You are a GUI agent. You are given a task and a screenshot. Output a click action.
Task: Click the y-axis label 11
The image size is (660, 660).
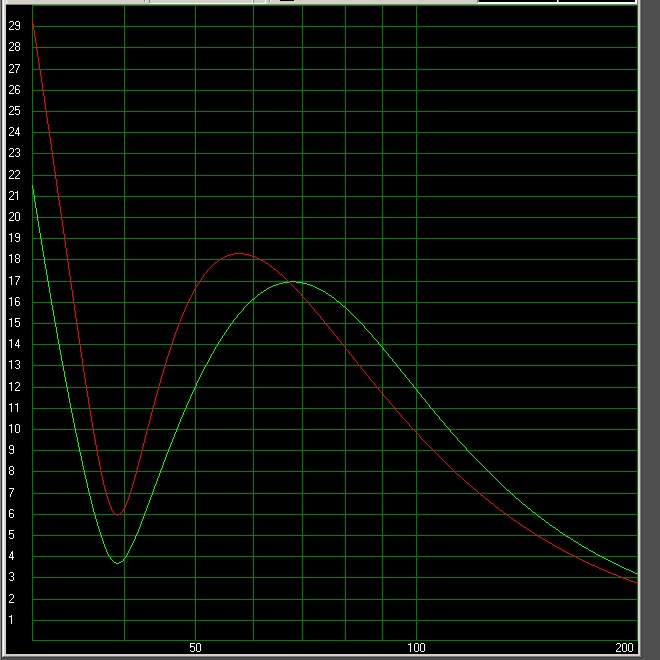[14, 408]
